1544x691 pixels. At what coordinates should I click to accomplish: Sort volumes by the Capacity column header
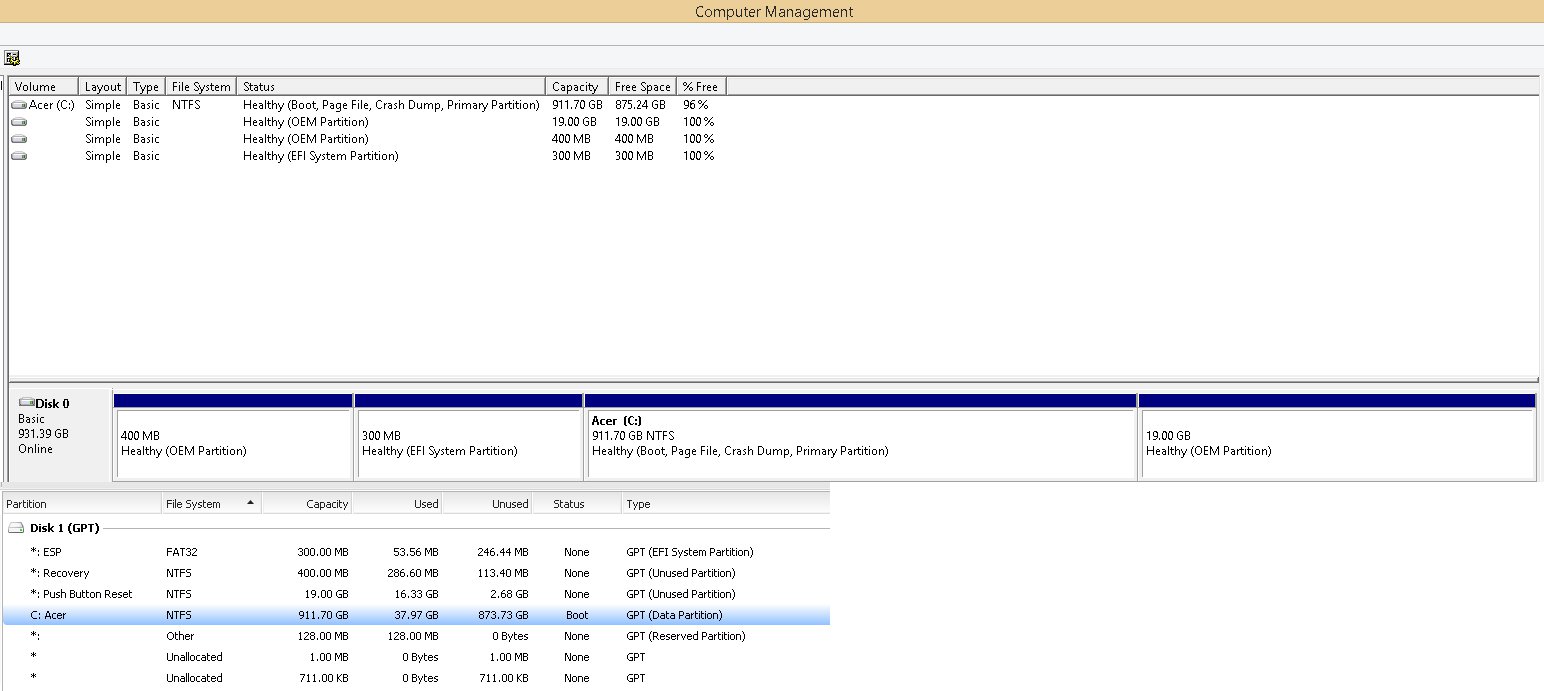575,87
